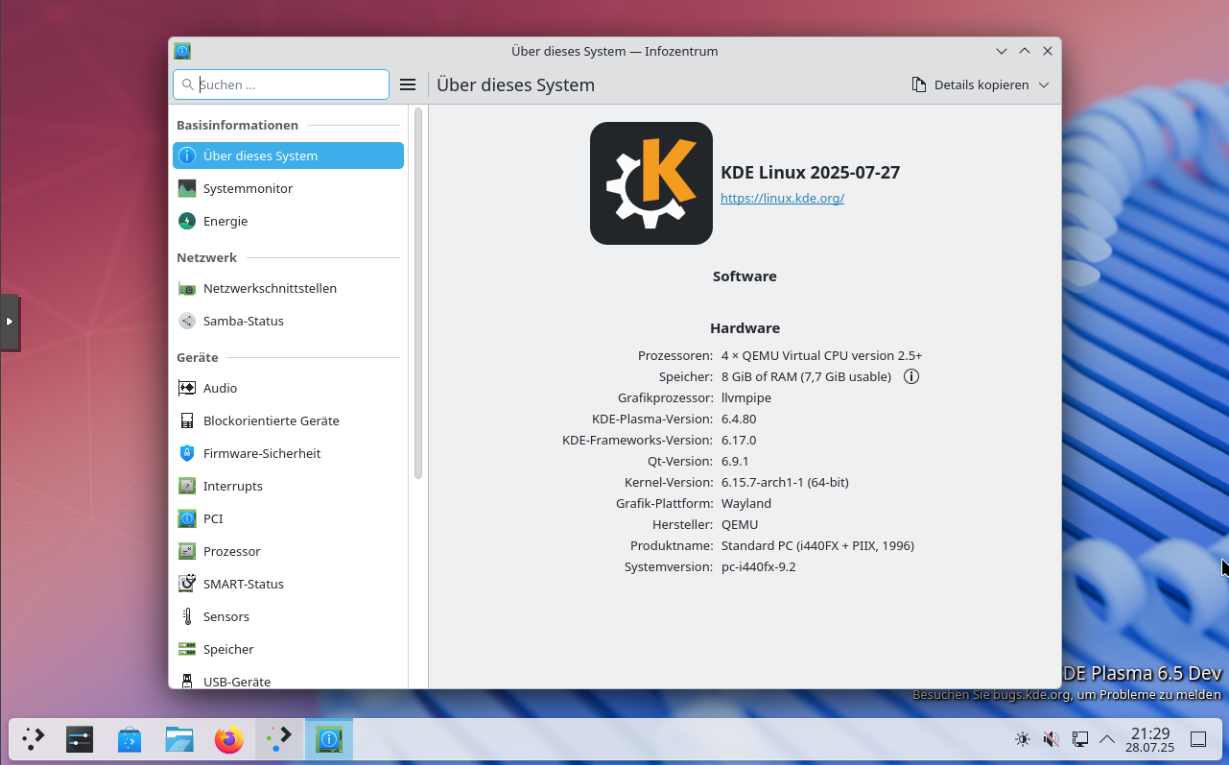Open the Systemmonitor page in the sidebar
Image resolution: width=1229 pixels, height=765 pixels.
[x=288, y=188]
